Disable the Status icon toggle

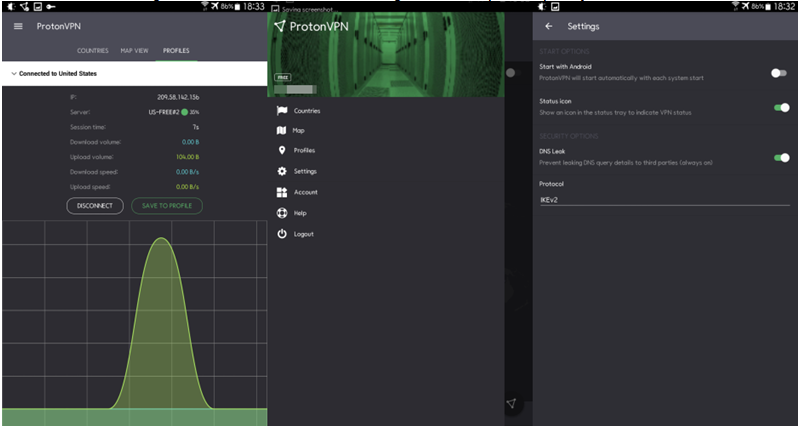tap(782, 107)
